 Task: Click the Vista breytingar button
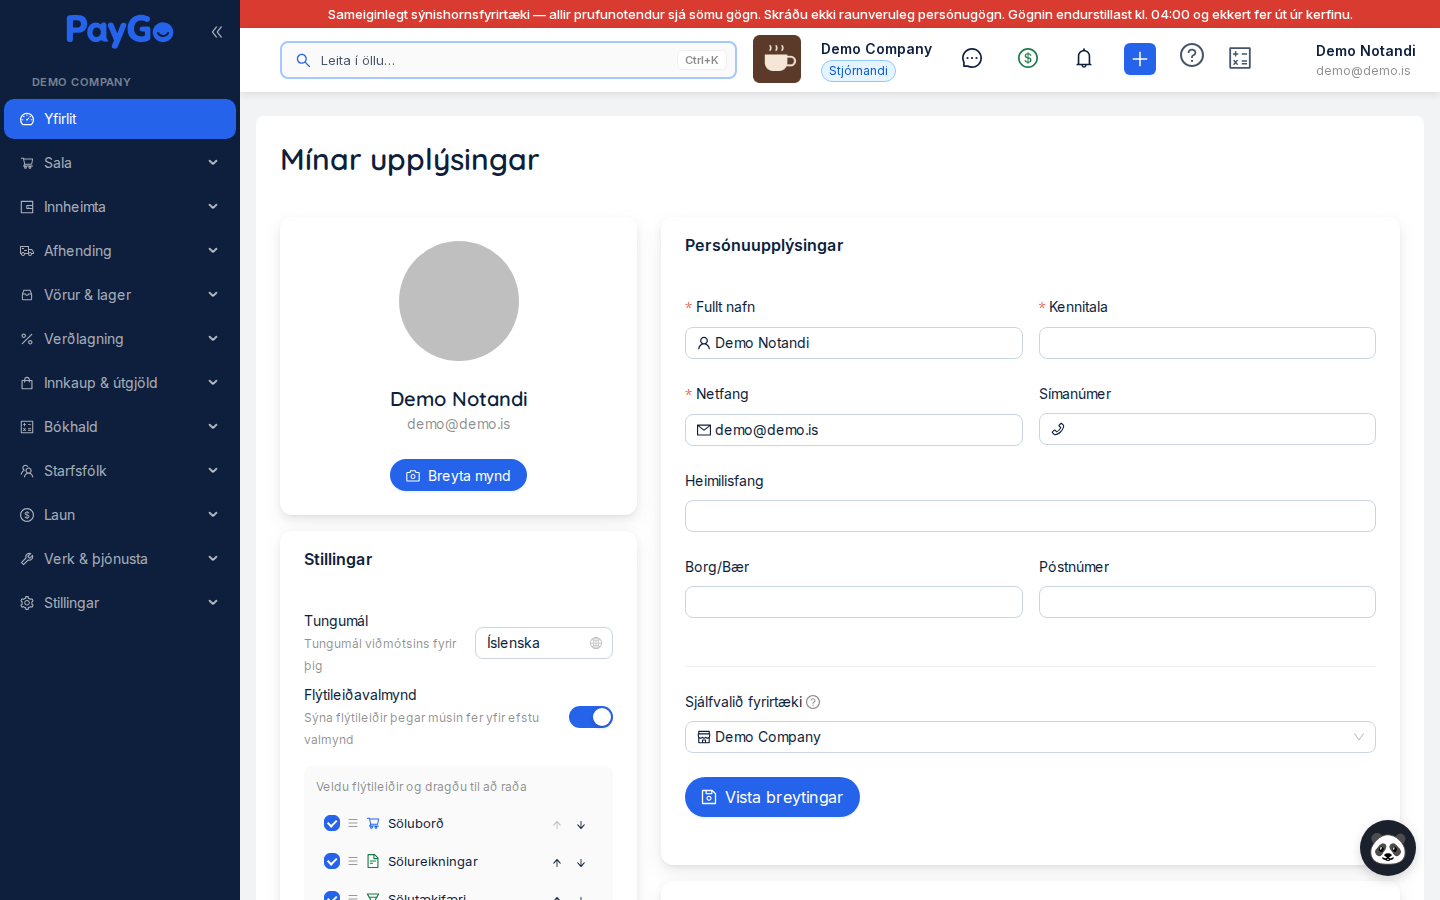[772, 797]
